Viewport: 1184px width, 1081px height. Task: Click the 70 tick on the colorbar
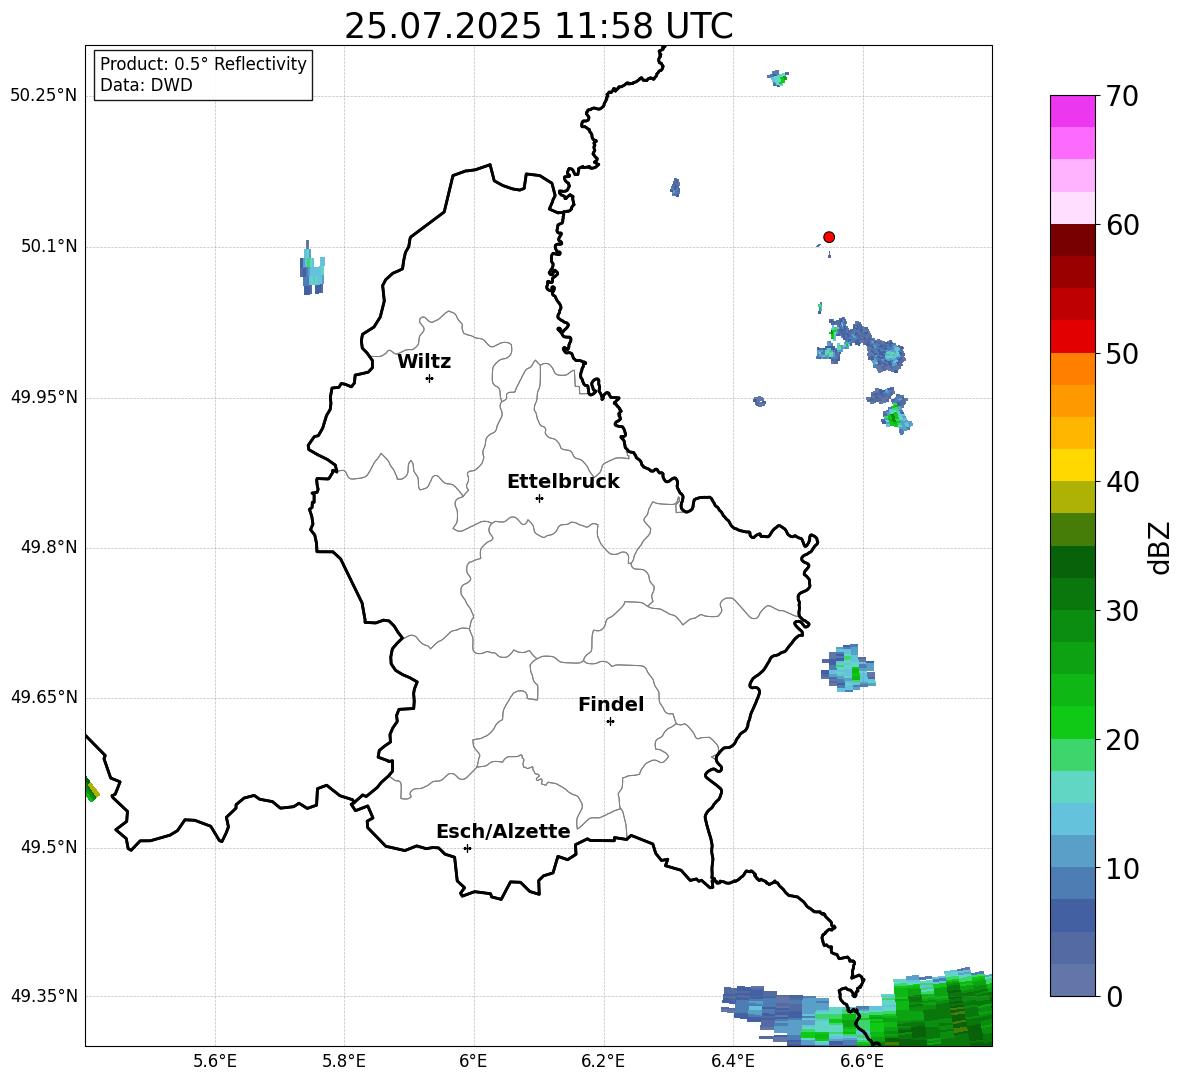tap(1121, 96)
